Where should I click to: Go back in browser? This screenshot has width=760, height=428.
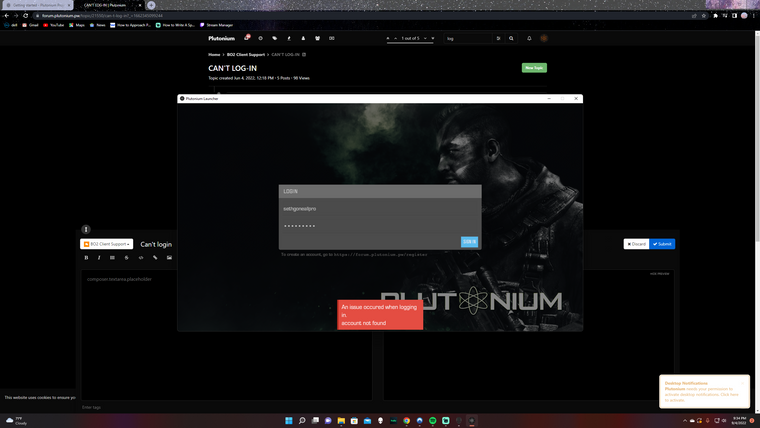click(6, 16)
